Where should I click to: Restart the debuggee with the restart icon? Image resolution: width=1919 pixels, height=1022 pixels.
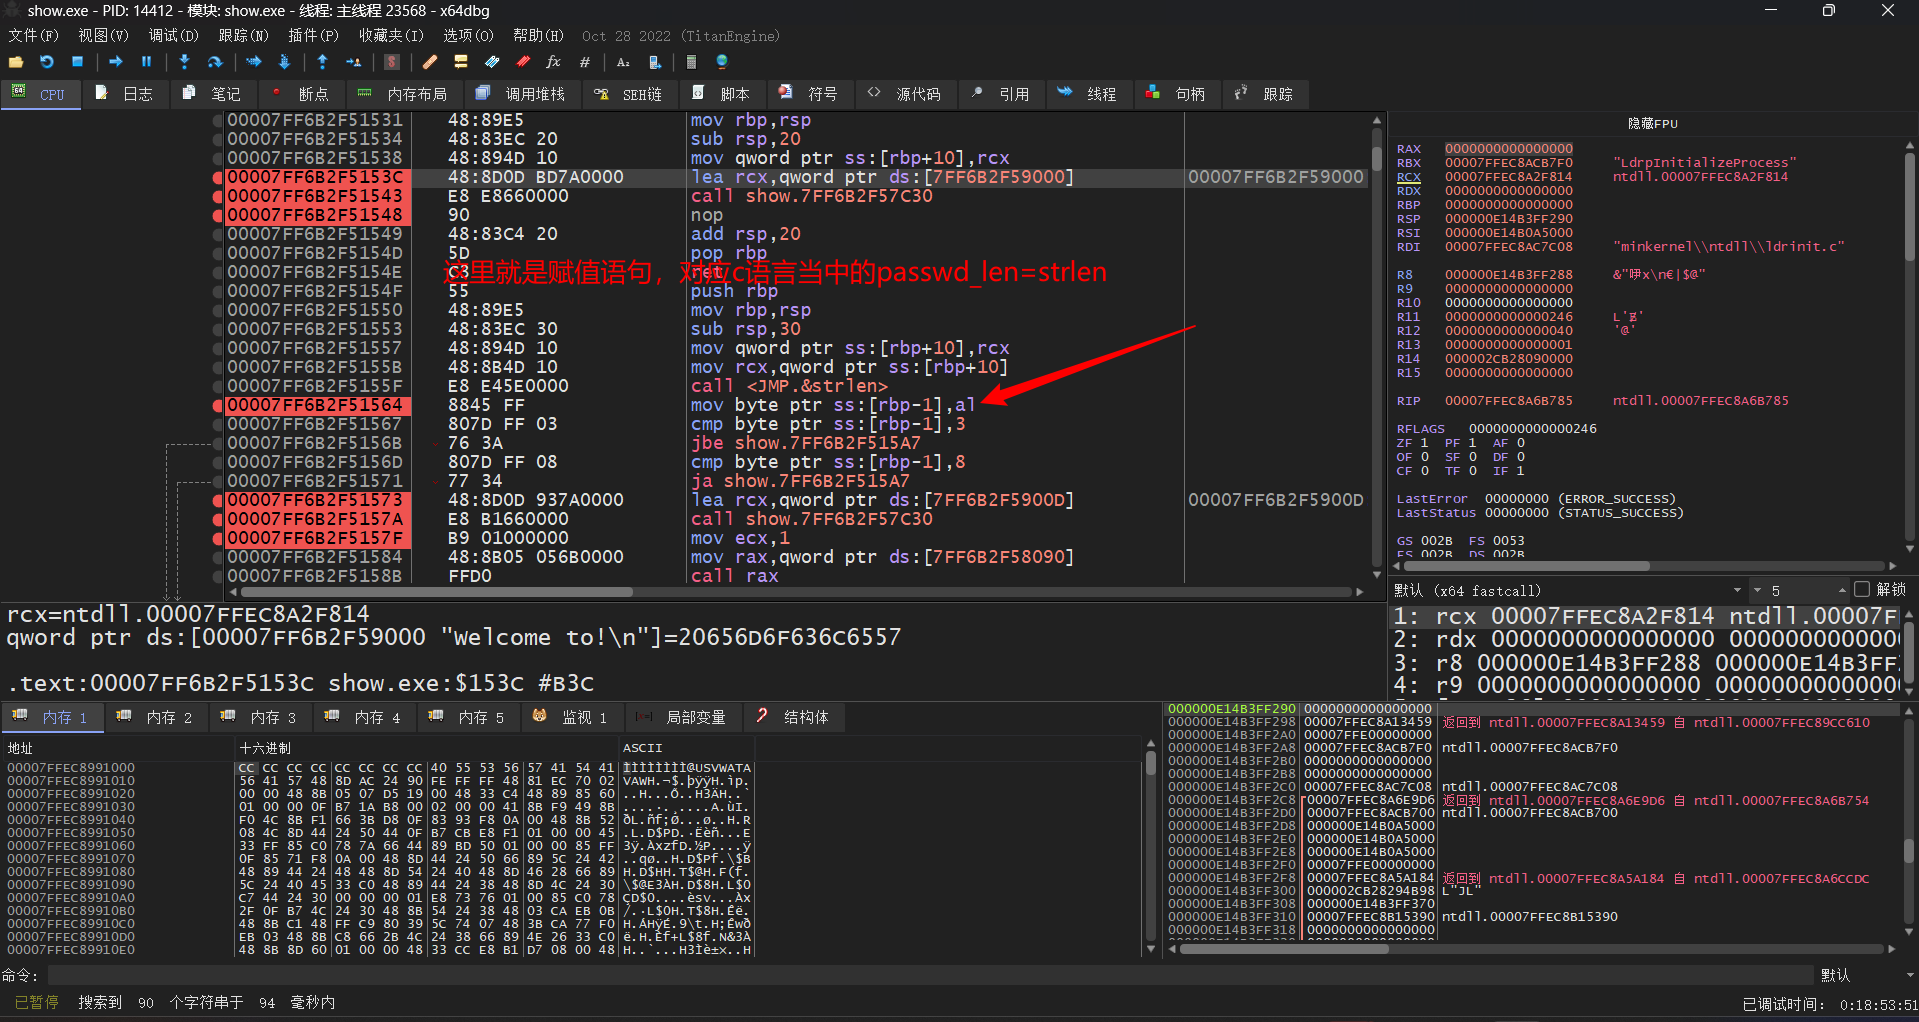point(46,62)
